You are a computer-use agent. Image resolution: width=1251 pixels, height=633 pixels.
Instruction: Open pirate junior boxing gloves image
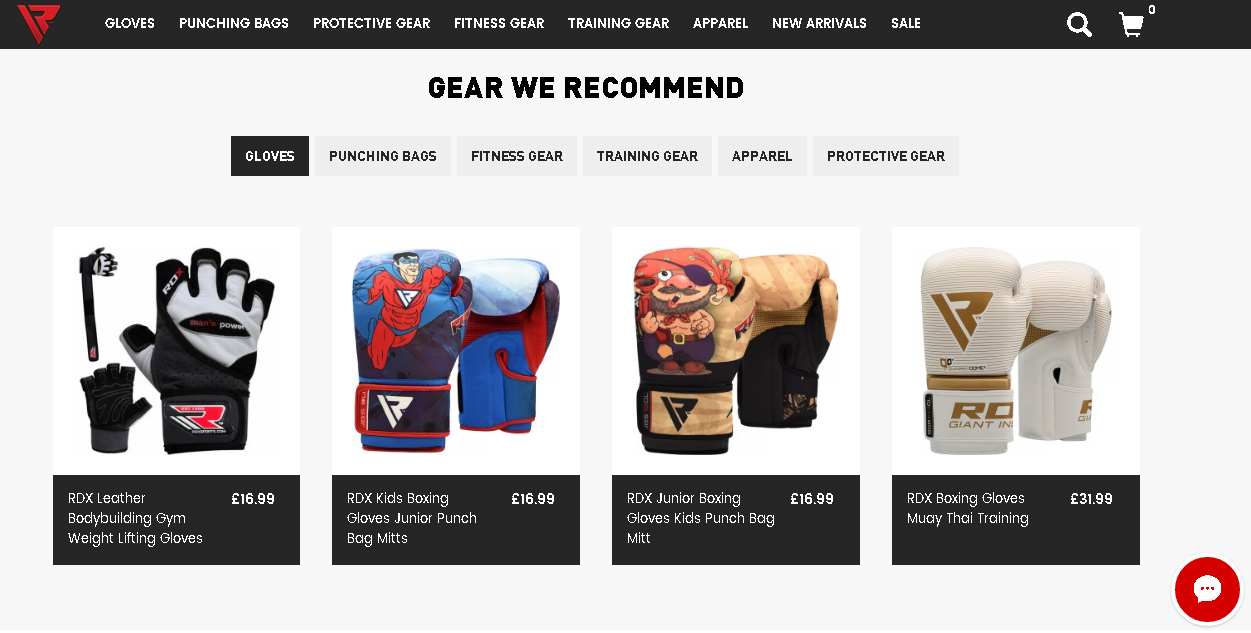click(x=736, y=350)
